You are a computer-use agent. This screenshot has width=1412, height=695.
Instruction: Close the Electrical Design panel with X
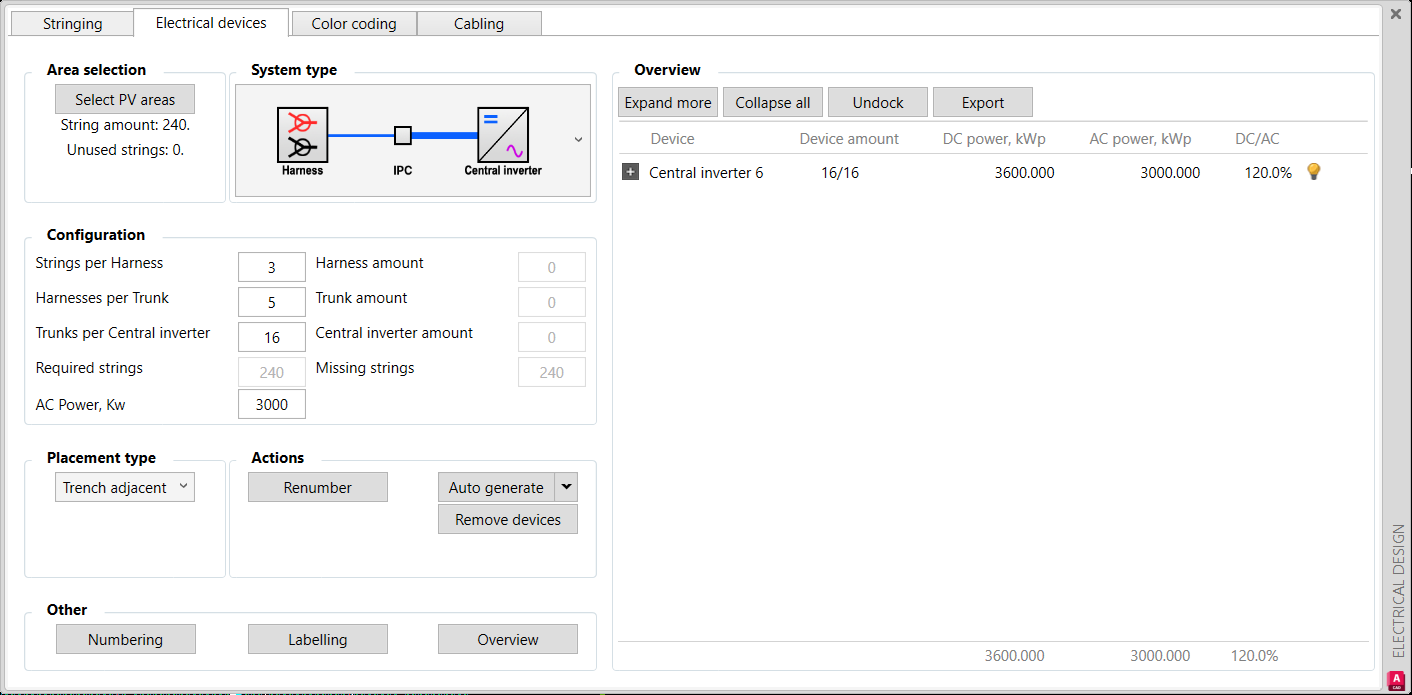(1396, 14)
